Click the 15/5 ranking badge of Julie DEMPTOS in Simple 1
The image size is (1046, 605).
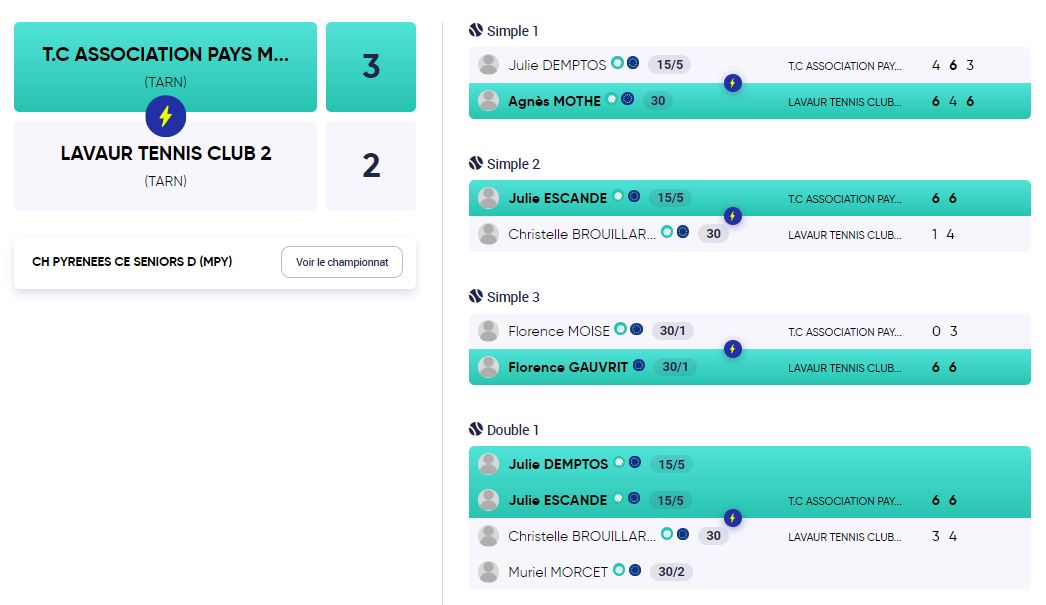[670, 65]
